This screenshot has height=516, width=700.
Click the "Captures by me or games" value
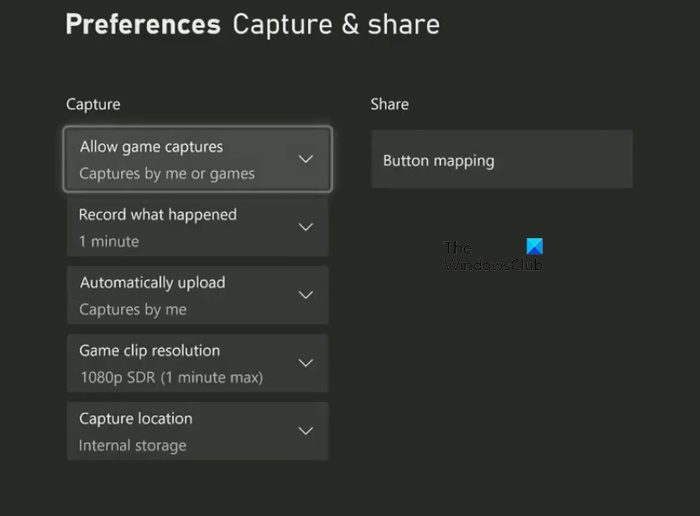point(167,173)
